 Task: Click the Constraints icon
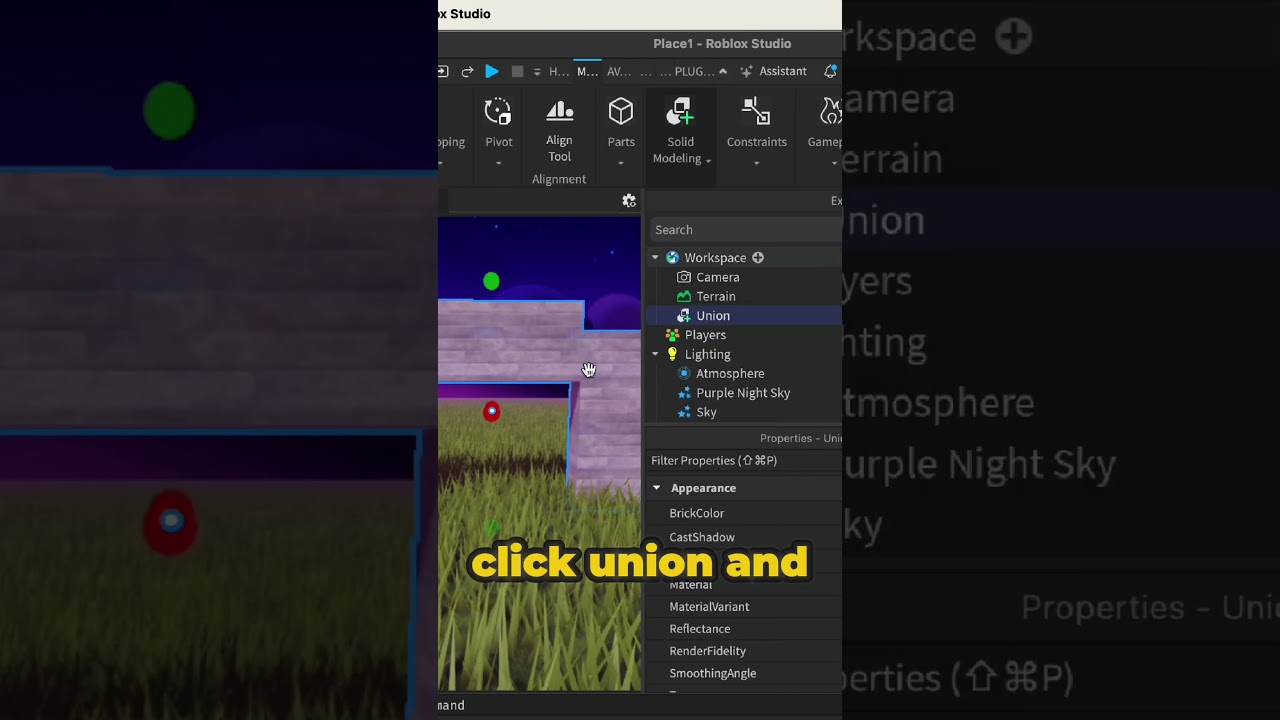click(x=756, y=111)
